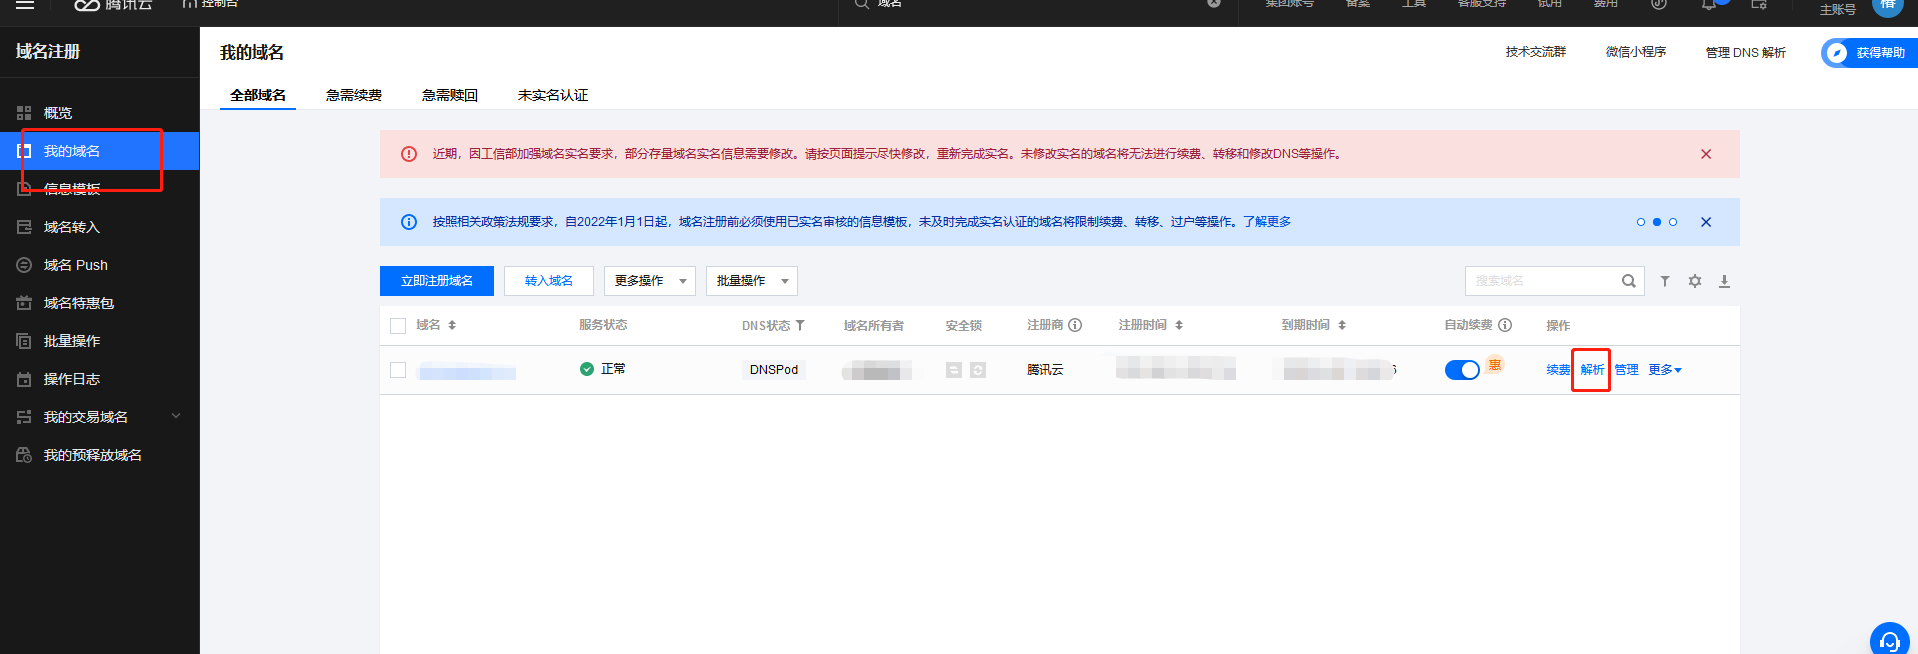Open the customer service headset icon
The image size is (1918, 654).
[1889, 641]
